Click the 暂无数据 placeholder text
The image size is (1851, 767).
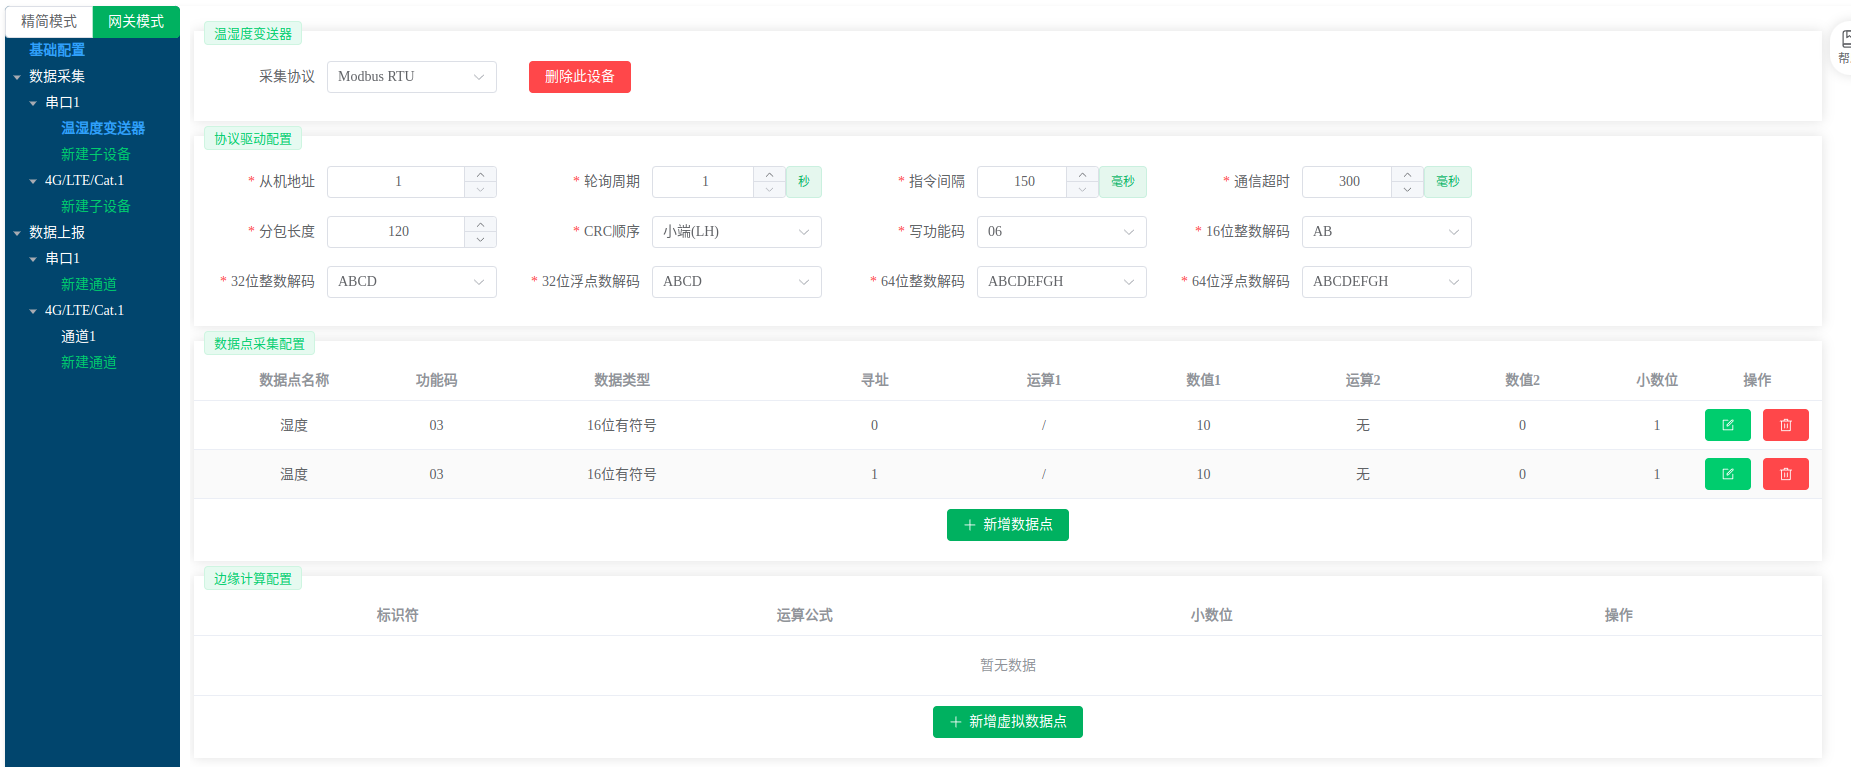point(1008,665)
